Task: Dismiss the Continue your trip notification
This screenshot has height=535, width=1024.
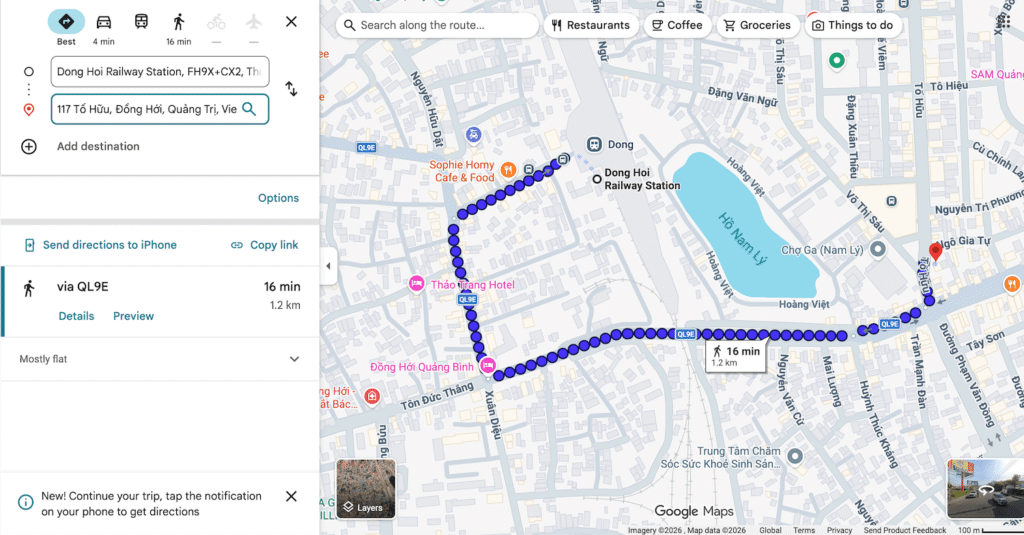Action: click(x=291, y=496)
